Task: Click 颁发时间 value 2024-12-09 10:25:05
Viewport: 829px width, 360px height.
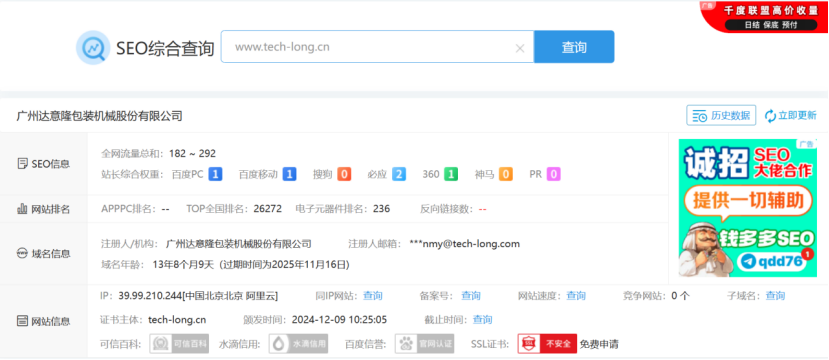Action: [338, 319]
